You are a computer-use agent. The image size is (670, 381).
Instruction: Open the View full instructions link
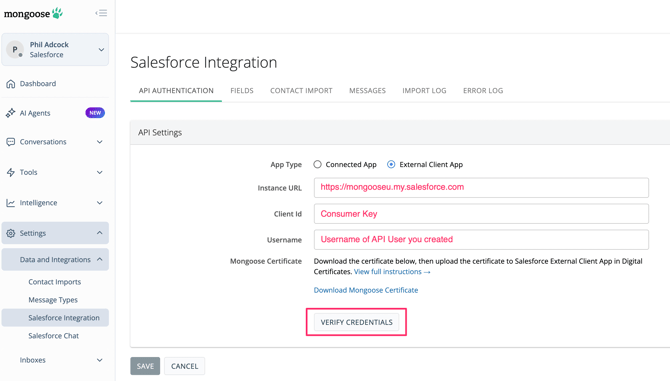pyautogui.click(x=392, y=272)
